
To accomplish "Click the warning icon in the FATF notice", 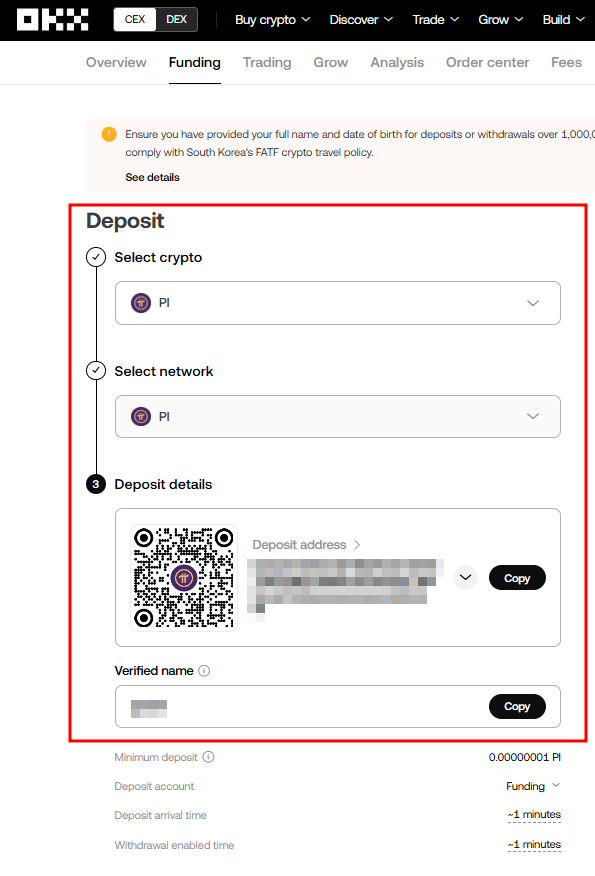I will pos(108,133).
